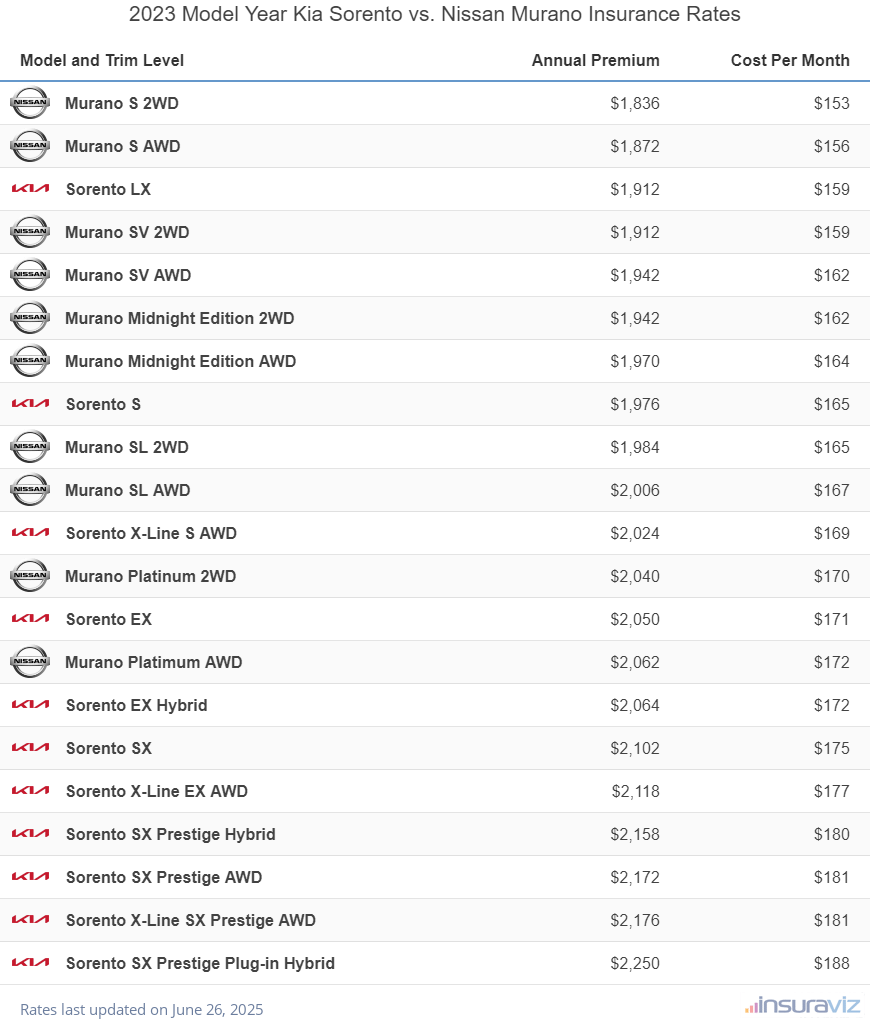Select the Sorento LX model name
Screen dimensions: 870x1025
109,190
